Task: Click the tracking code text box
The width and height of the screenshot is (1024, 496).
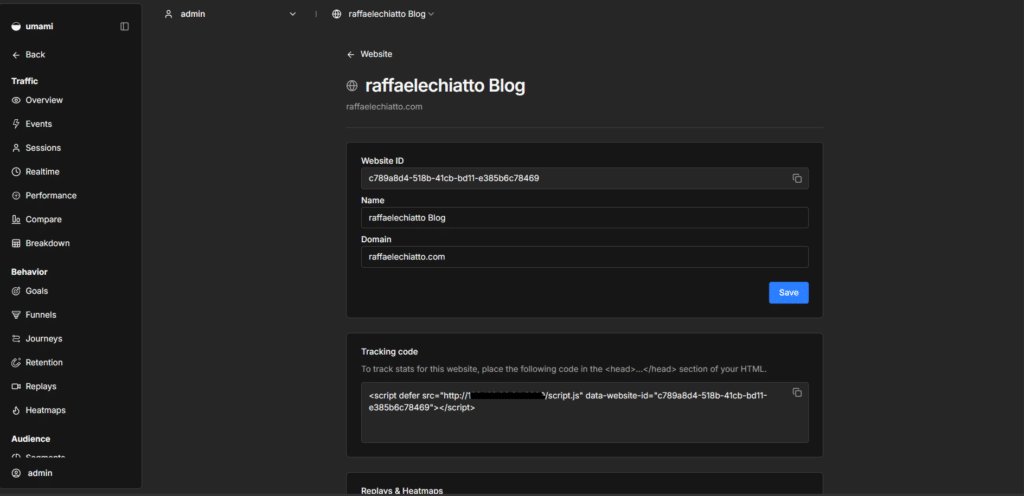Action: click(x=584, y=412)
